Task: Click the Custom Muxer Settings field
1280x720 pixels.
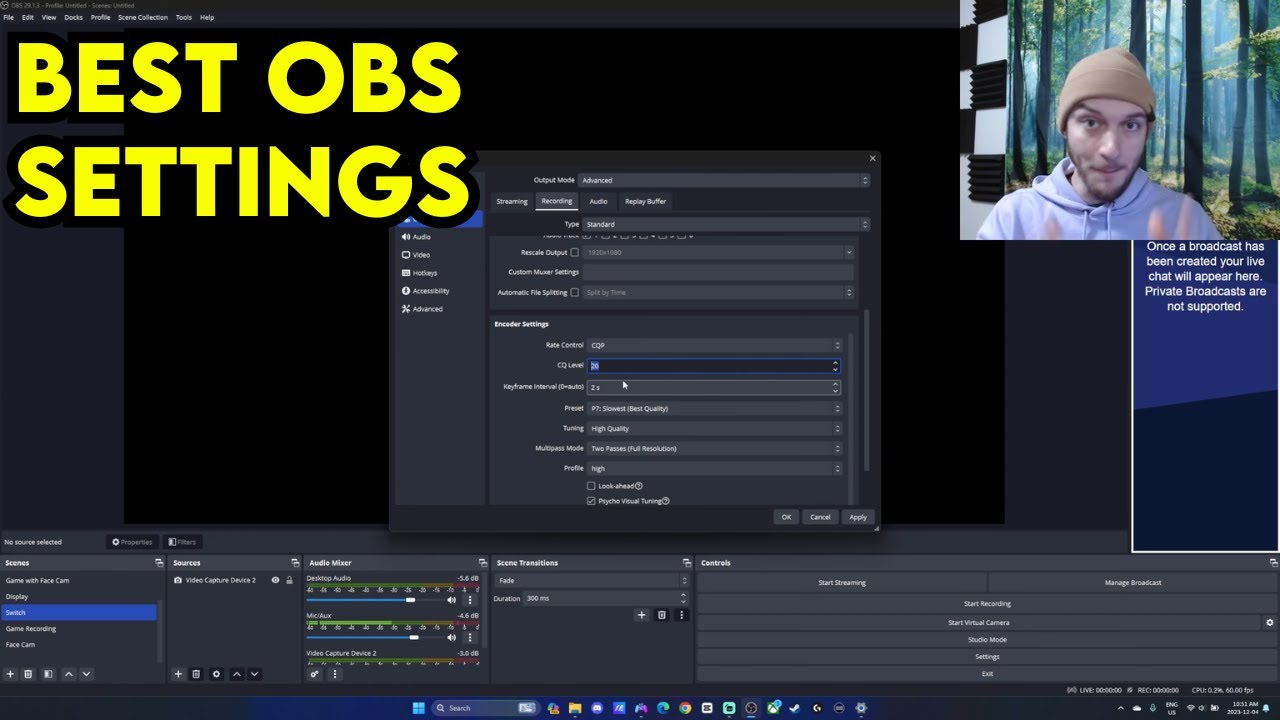Action: 718,272
